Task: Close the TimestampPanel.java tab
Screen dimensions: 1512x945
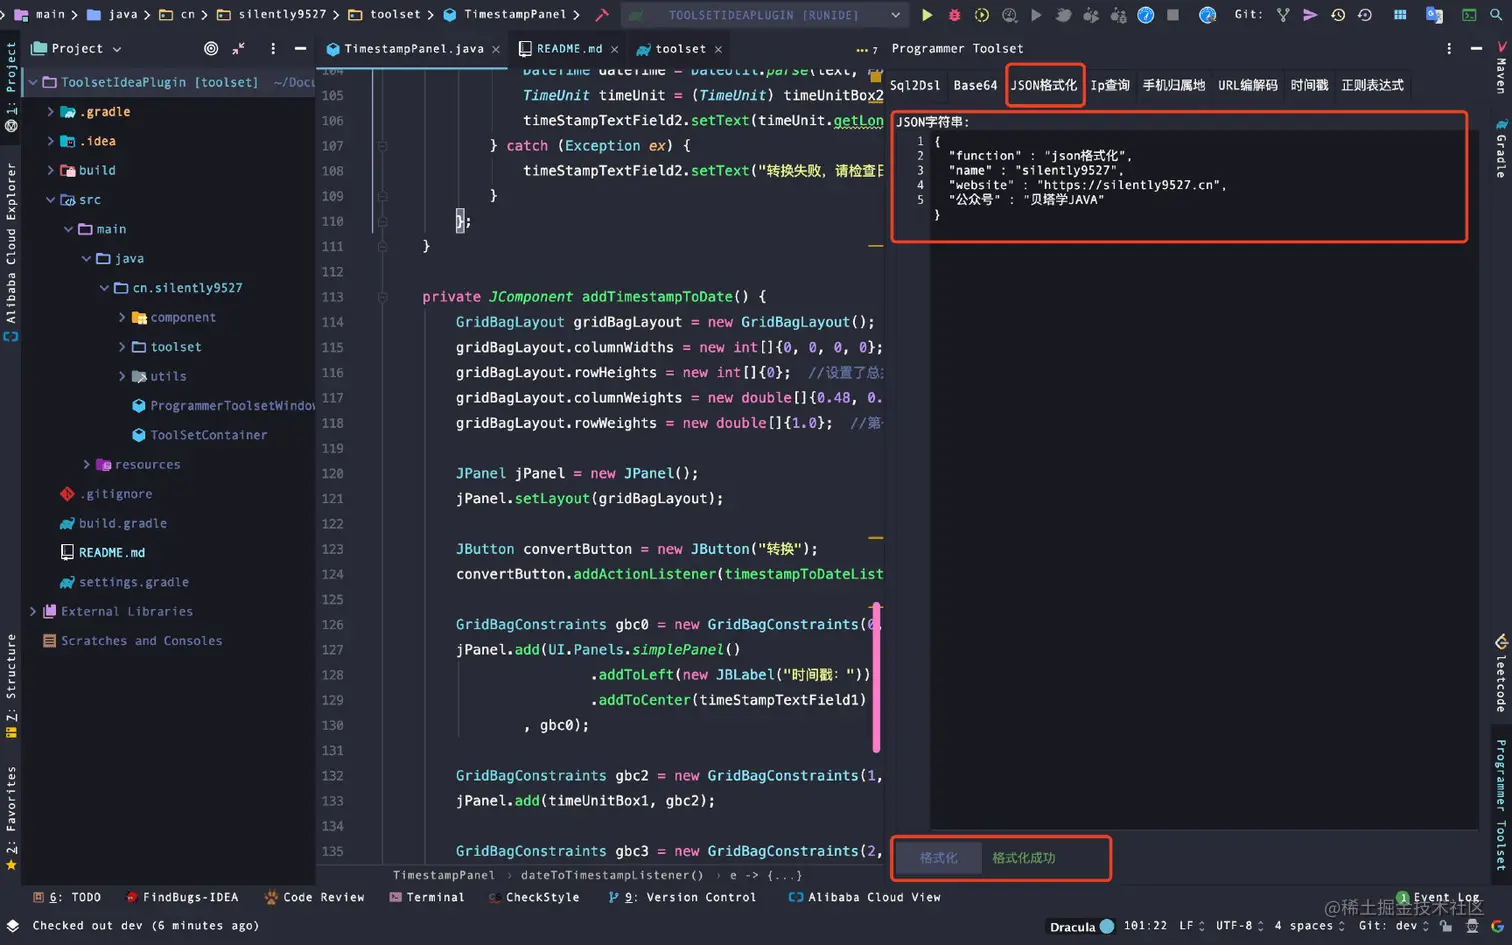Action: (x=496, y=49)
